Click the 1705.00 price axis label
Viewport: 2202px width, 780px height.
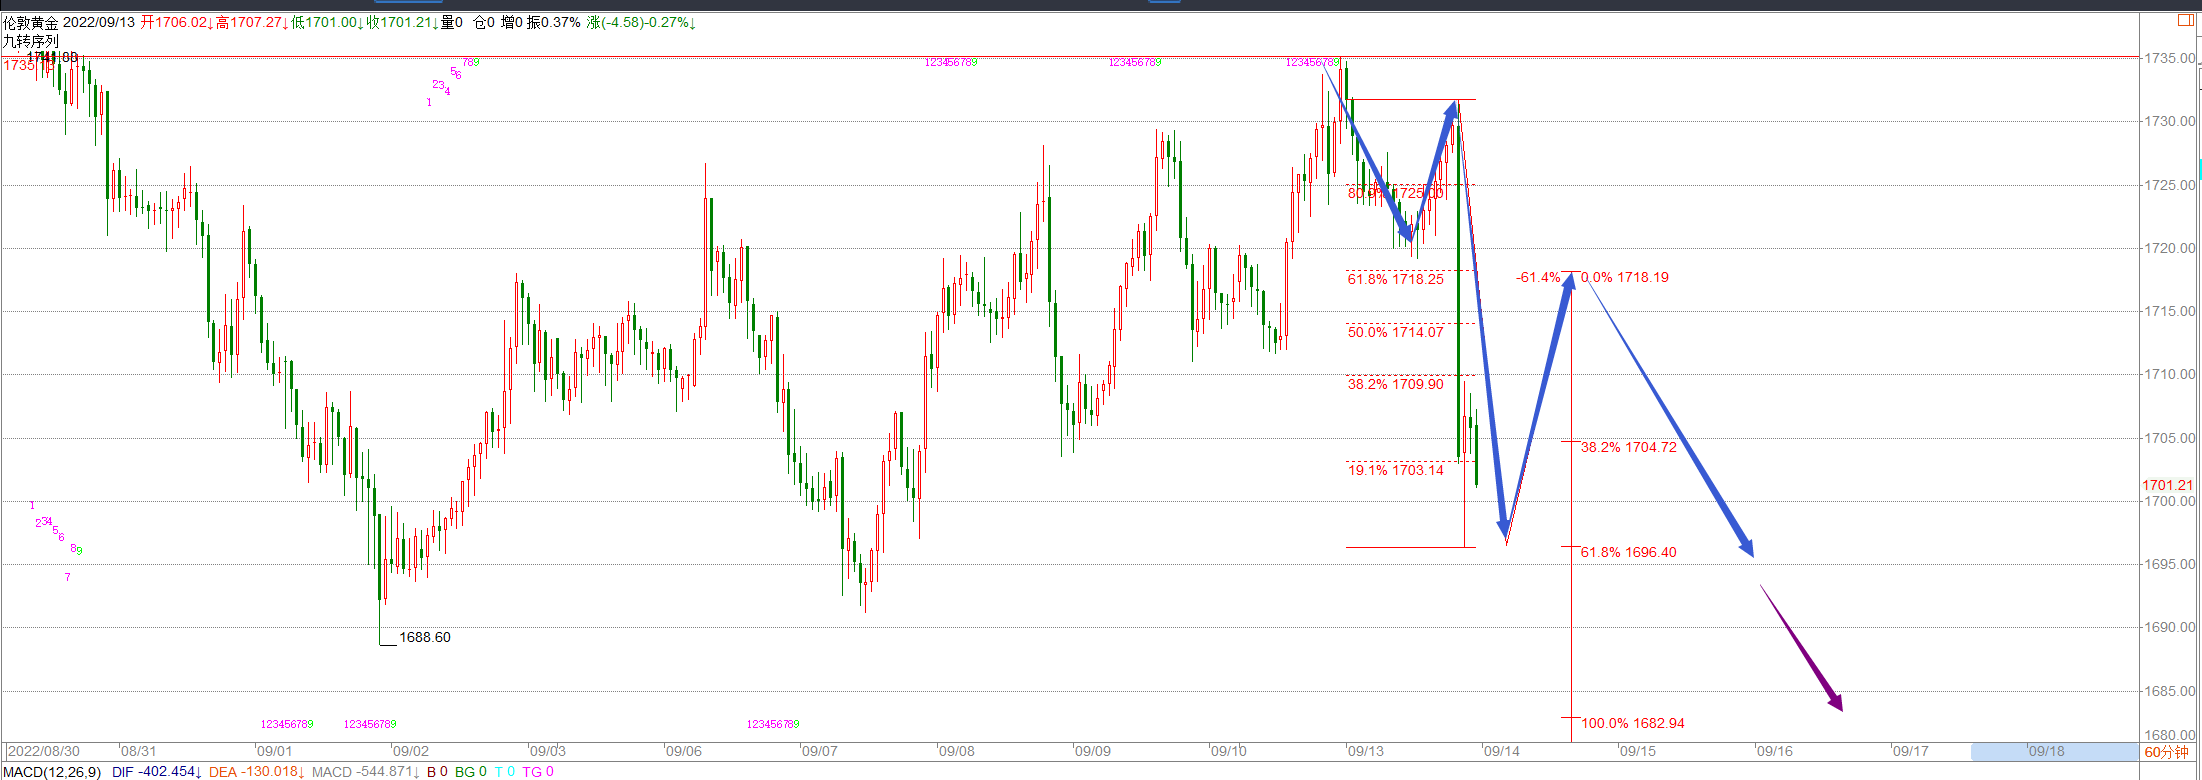tap(2169, 438)
